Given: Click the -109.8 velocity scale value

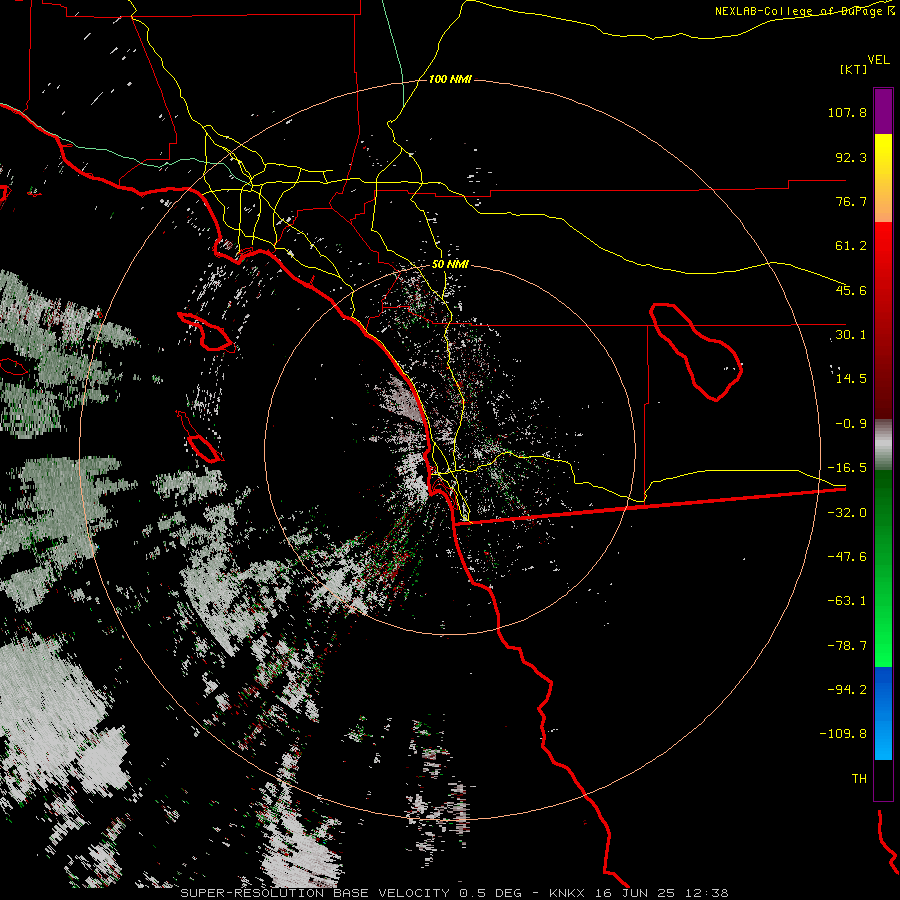Looking at the screenshot, I should click(843, 734).
